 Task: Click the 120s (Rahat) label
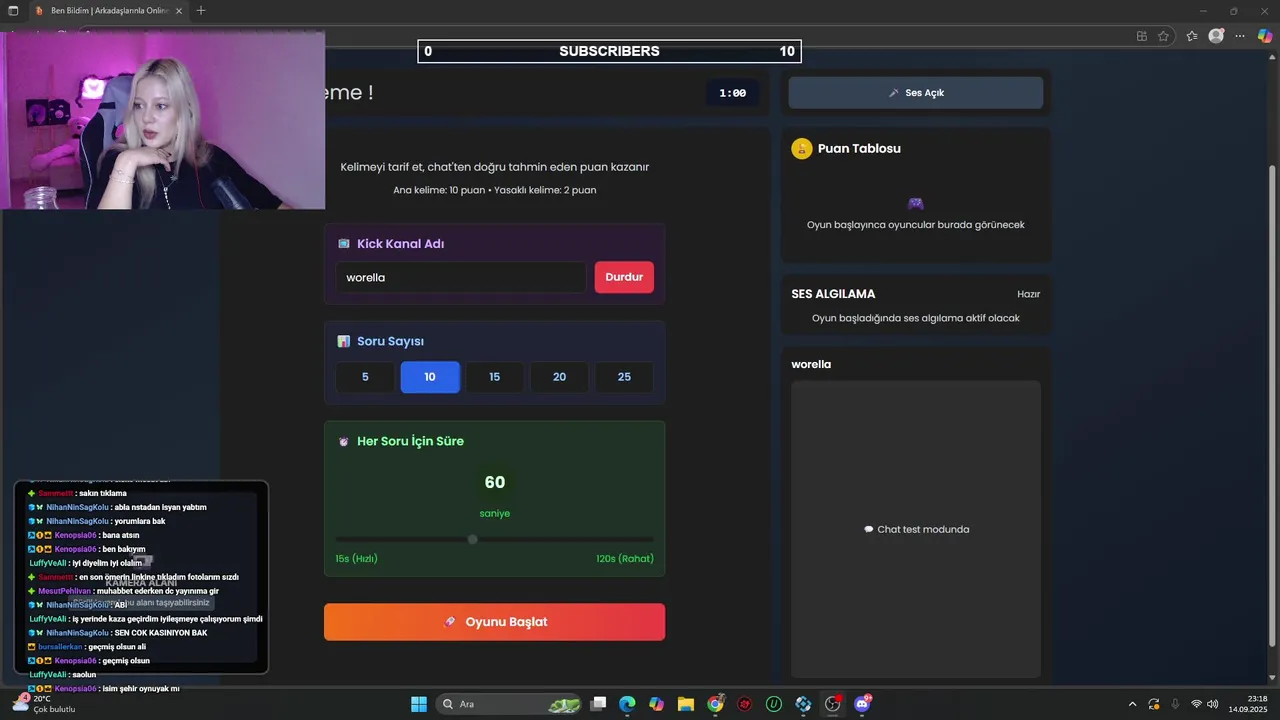(625, 559)
